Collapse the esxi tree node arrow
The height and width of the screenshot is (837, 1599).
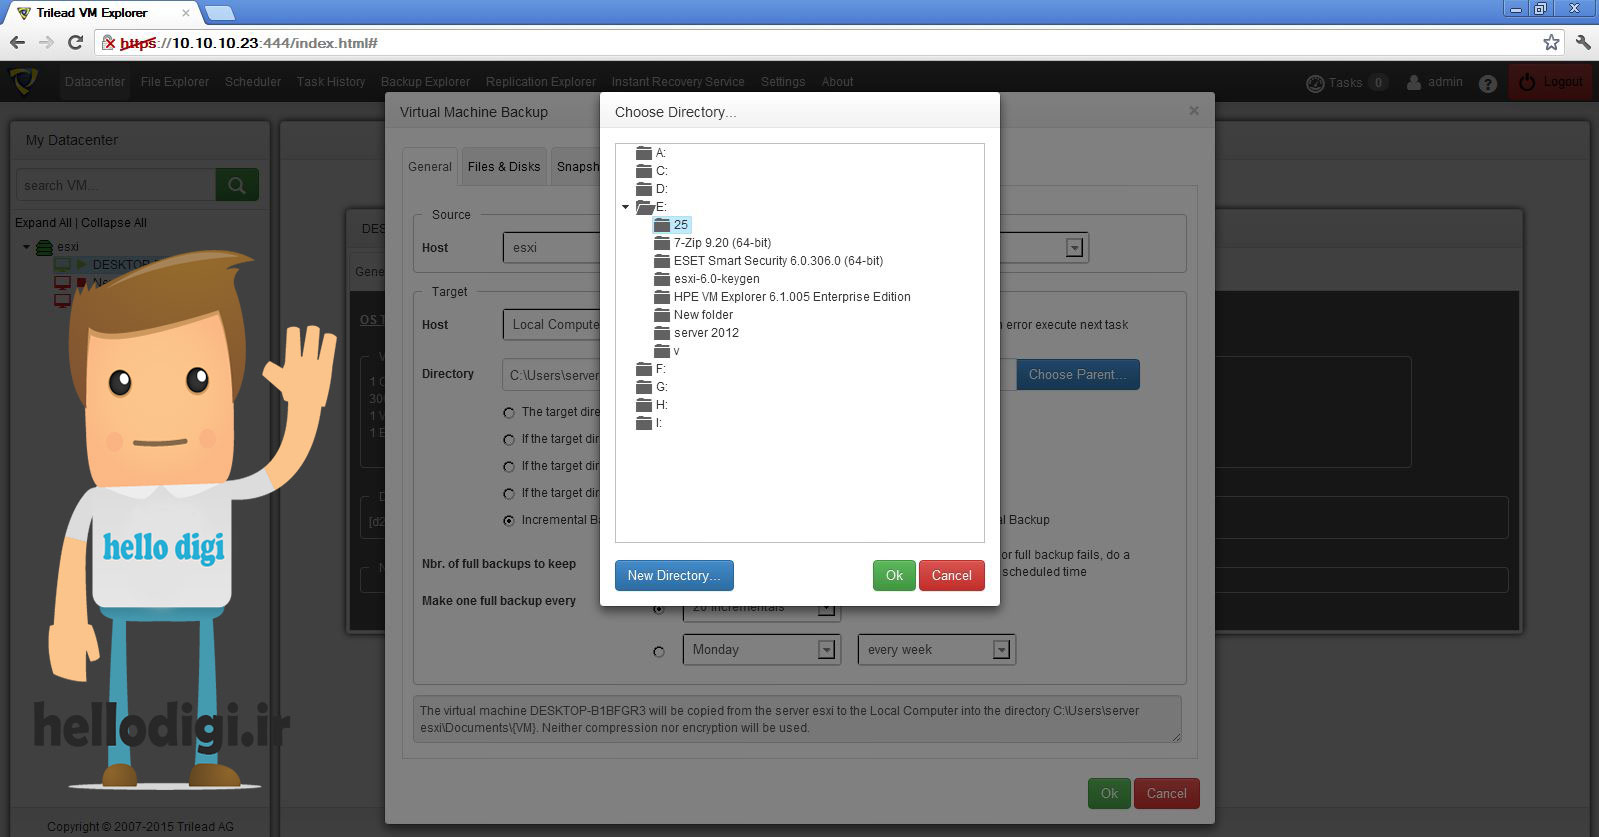point(27,247)
